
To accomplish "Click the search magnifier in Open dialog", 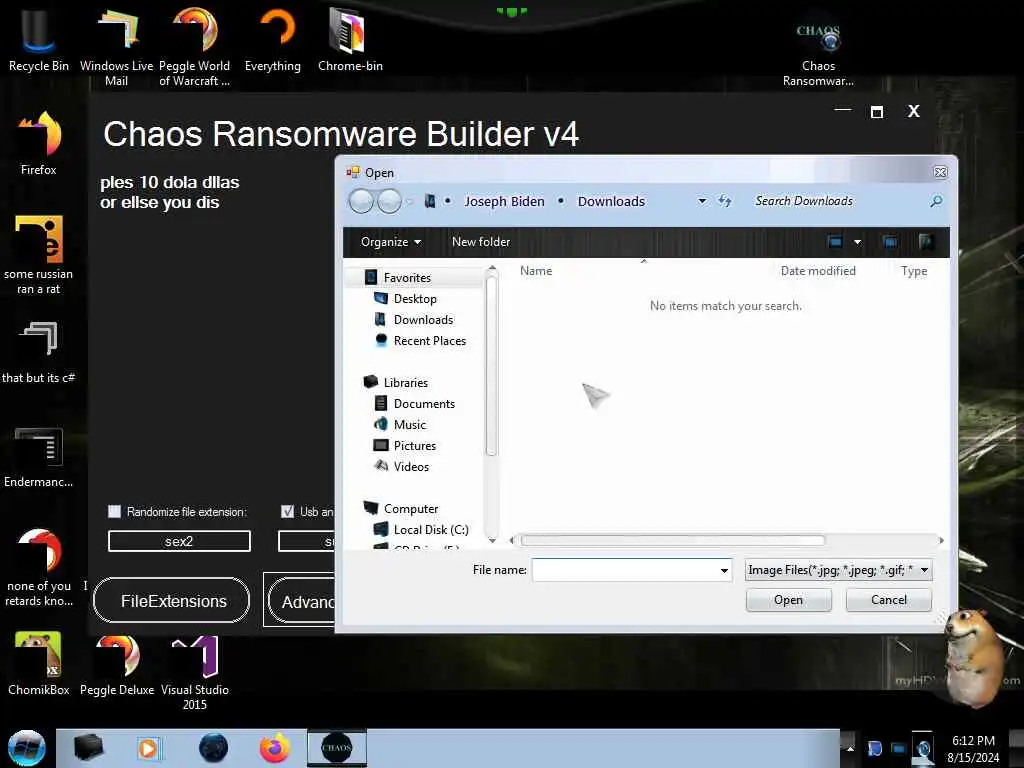I will click(936, 201).
